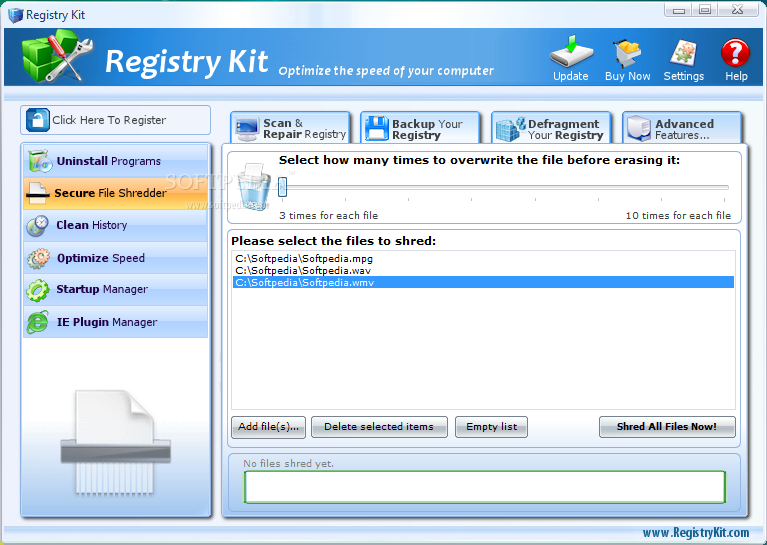Open Buy Now shopping cart icon
This screenshot has height=545, width=767.
627,53
